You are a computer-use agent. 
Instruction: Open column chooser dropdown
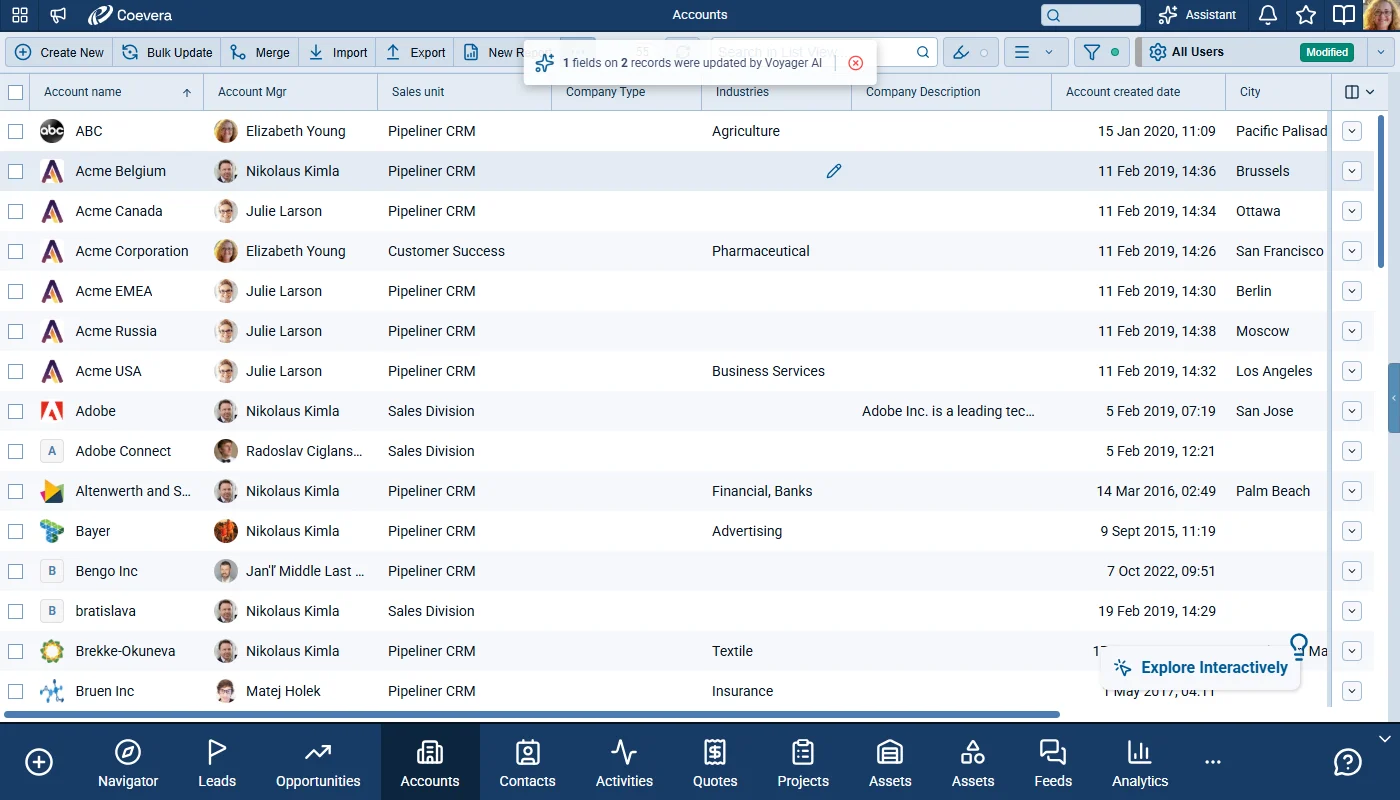click(1359, 92)
